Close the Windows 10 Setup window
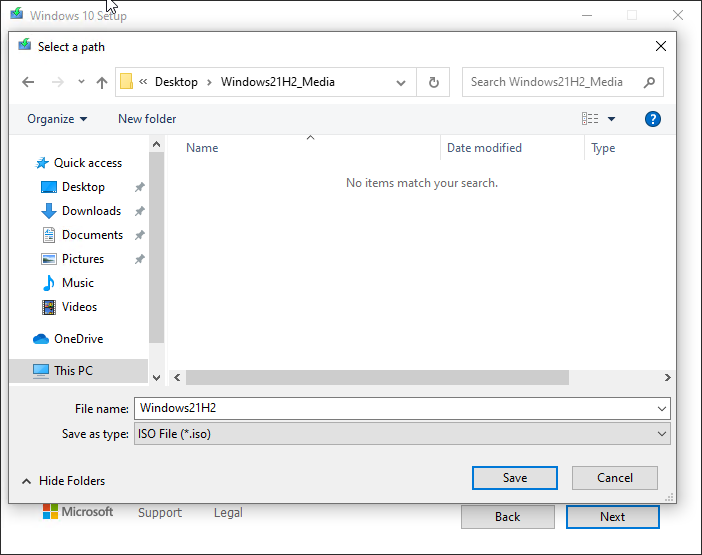 [678, 15]
